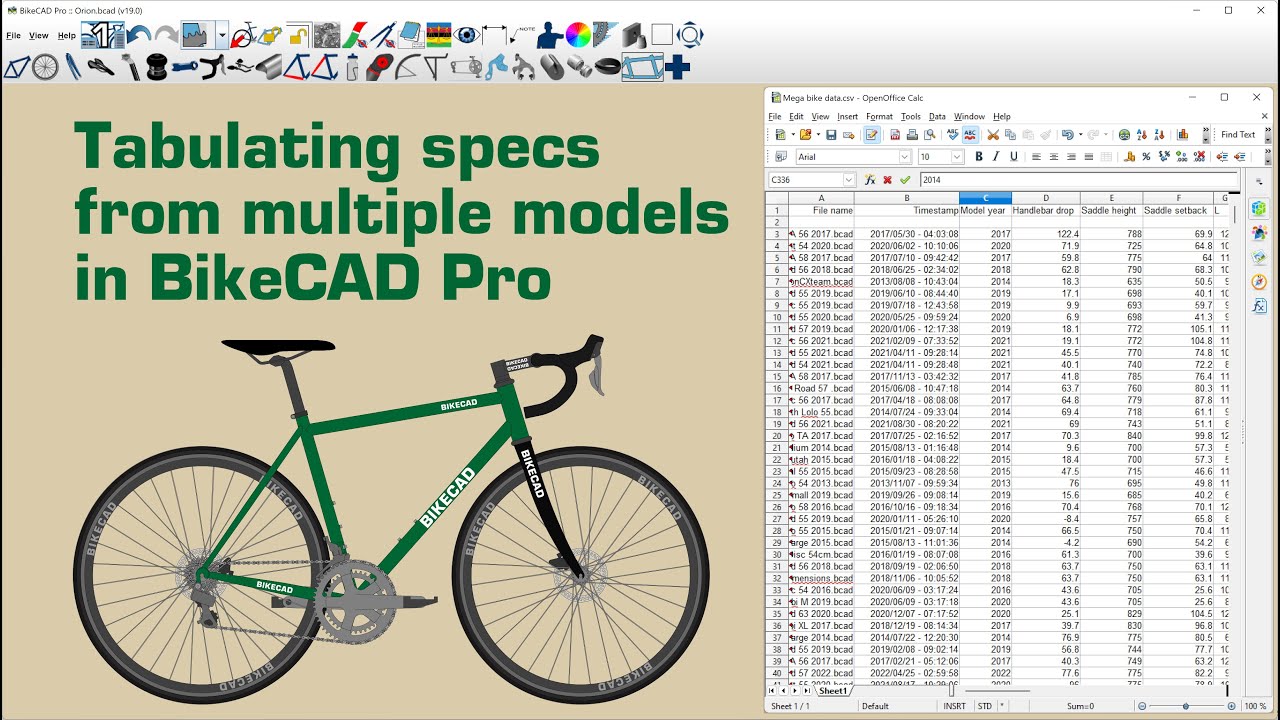Open the Arial font name dropdown
Image resolution: width=1280 pixels, height=720 pixels.
[905, 157]
